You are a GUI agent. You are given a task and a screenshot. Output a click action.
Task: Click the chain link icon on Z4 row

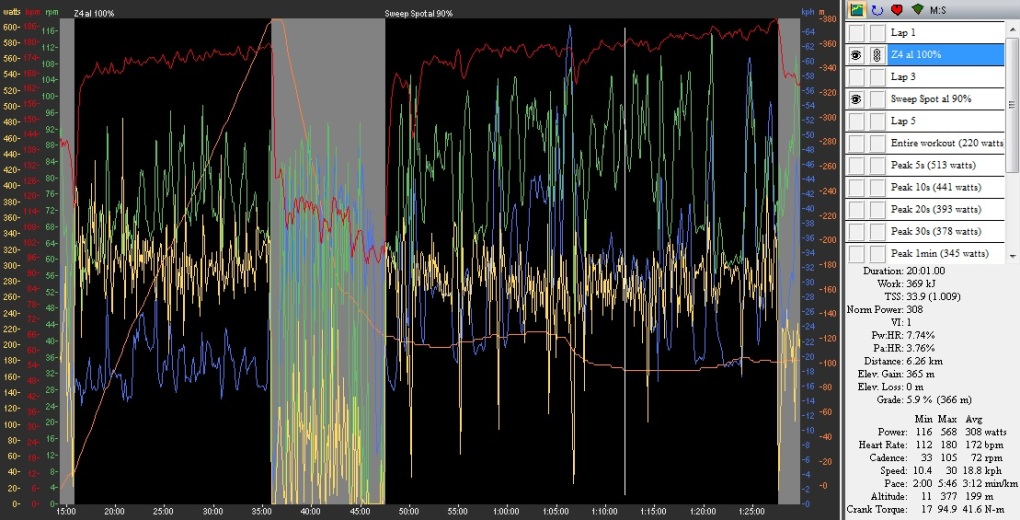tap(876, 55)
